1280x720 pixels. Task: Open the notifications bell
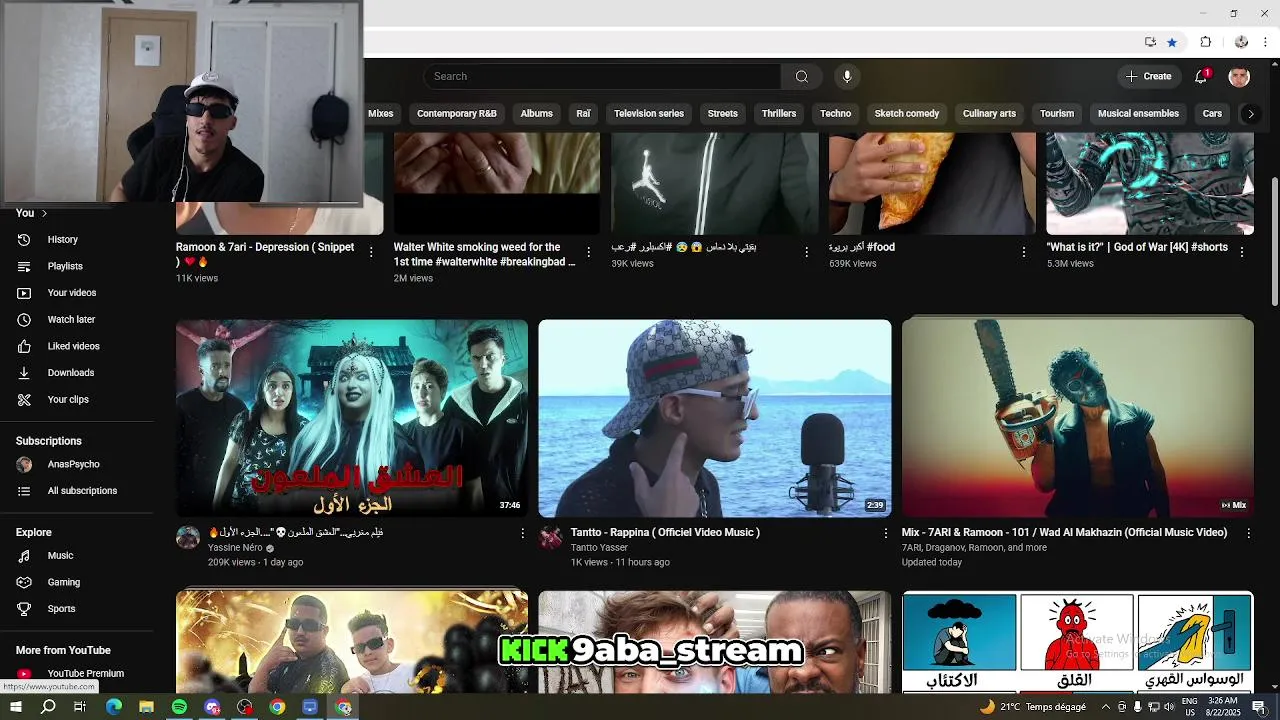click(1201, 76)
